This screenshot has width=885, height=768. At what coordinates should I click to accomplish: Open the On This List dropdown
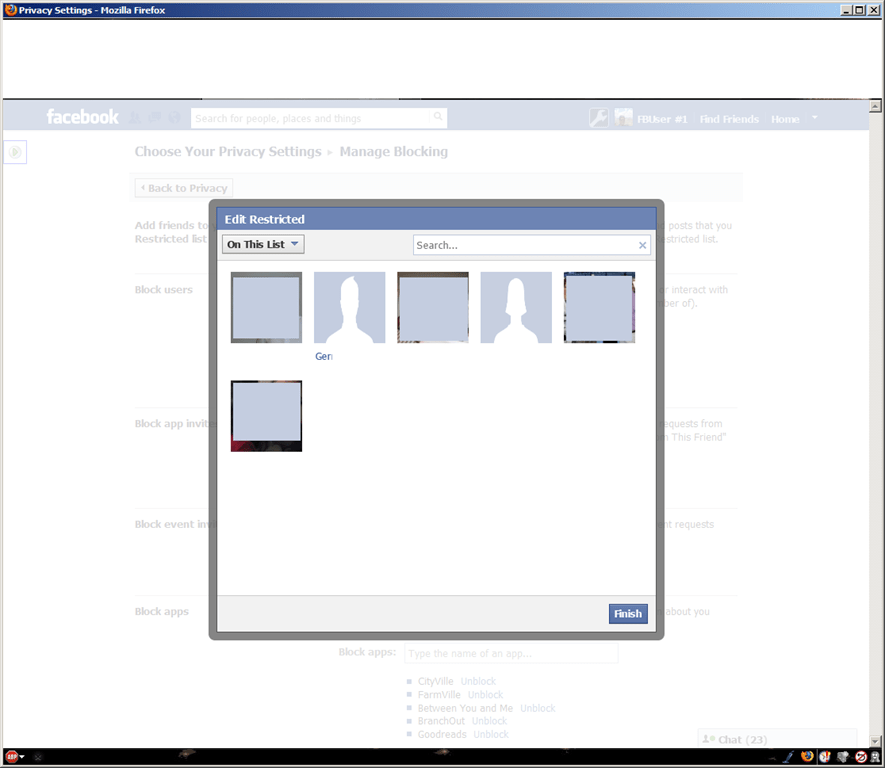262,244
